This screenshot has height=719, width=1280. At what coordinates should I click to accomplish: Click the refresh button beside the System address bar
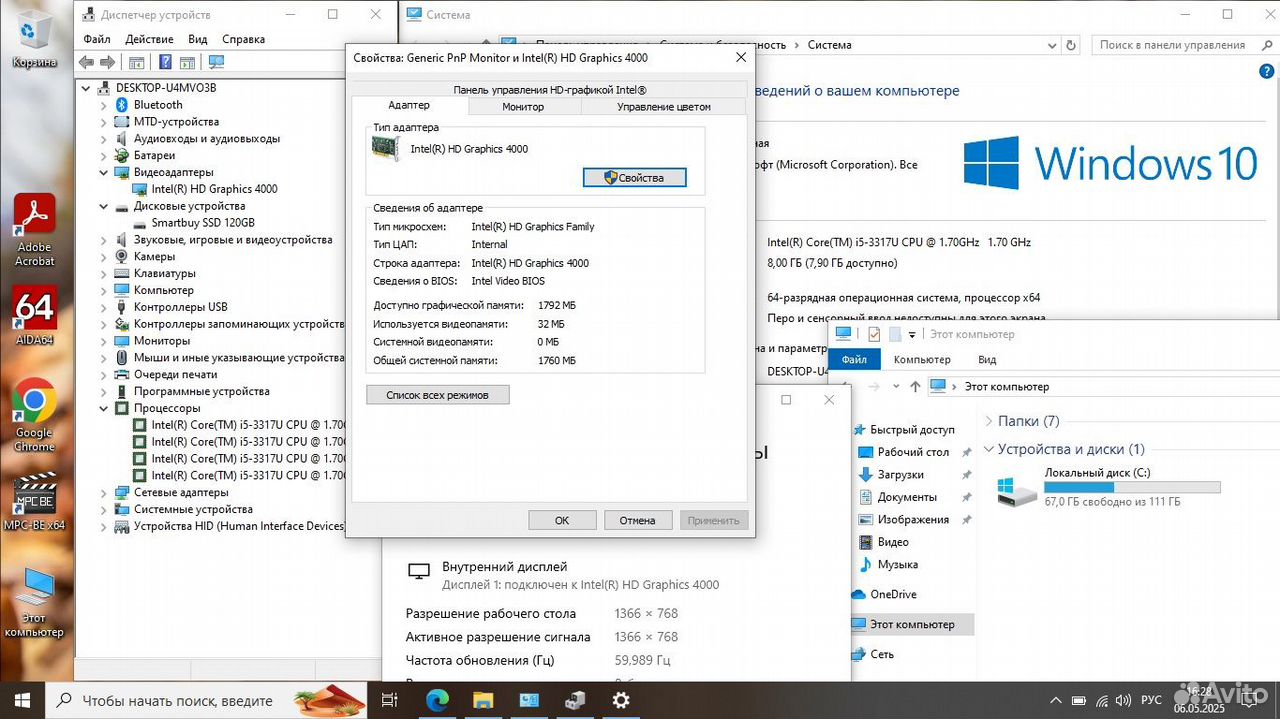pyautogui.click(x=1072, y=45)
